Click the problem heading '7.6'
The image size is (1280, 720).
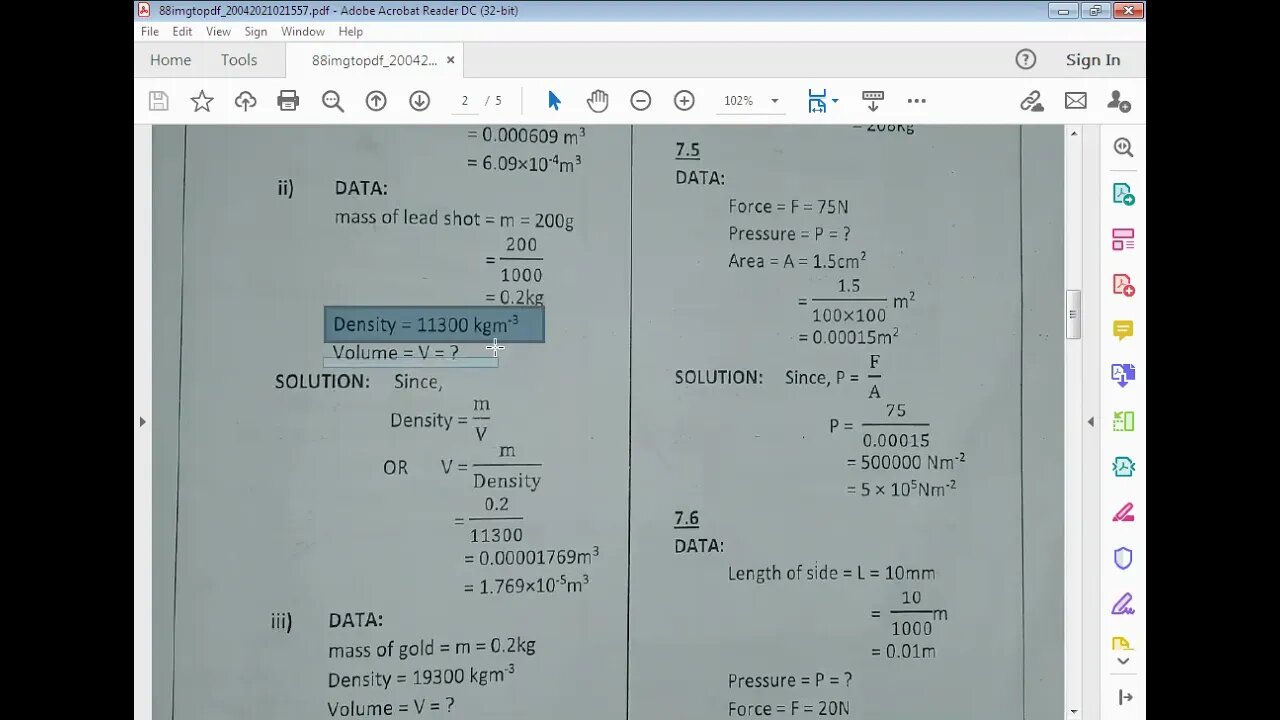click(x=687, y=518)
